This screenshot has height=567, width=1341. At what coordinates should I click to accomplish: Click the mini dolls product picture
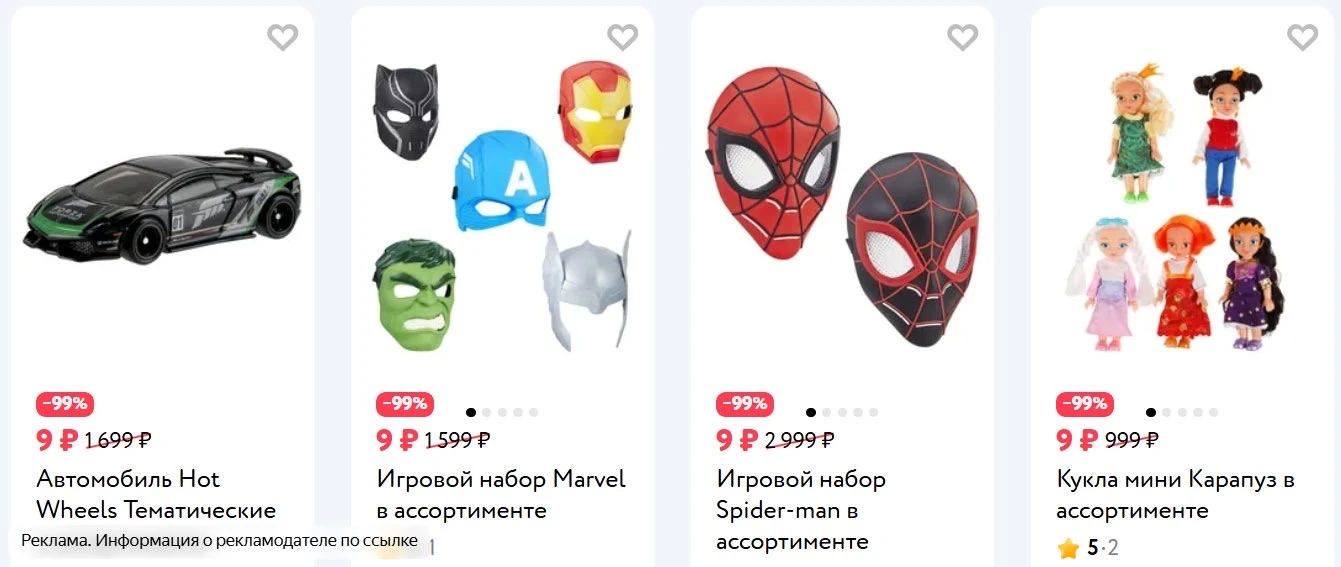coord(1182,205)
